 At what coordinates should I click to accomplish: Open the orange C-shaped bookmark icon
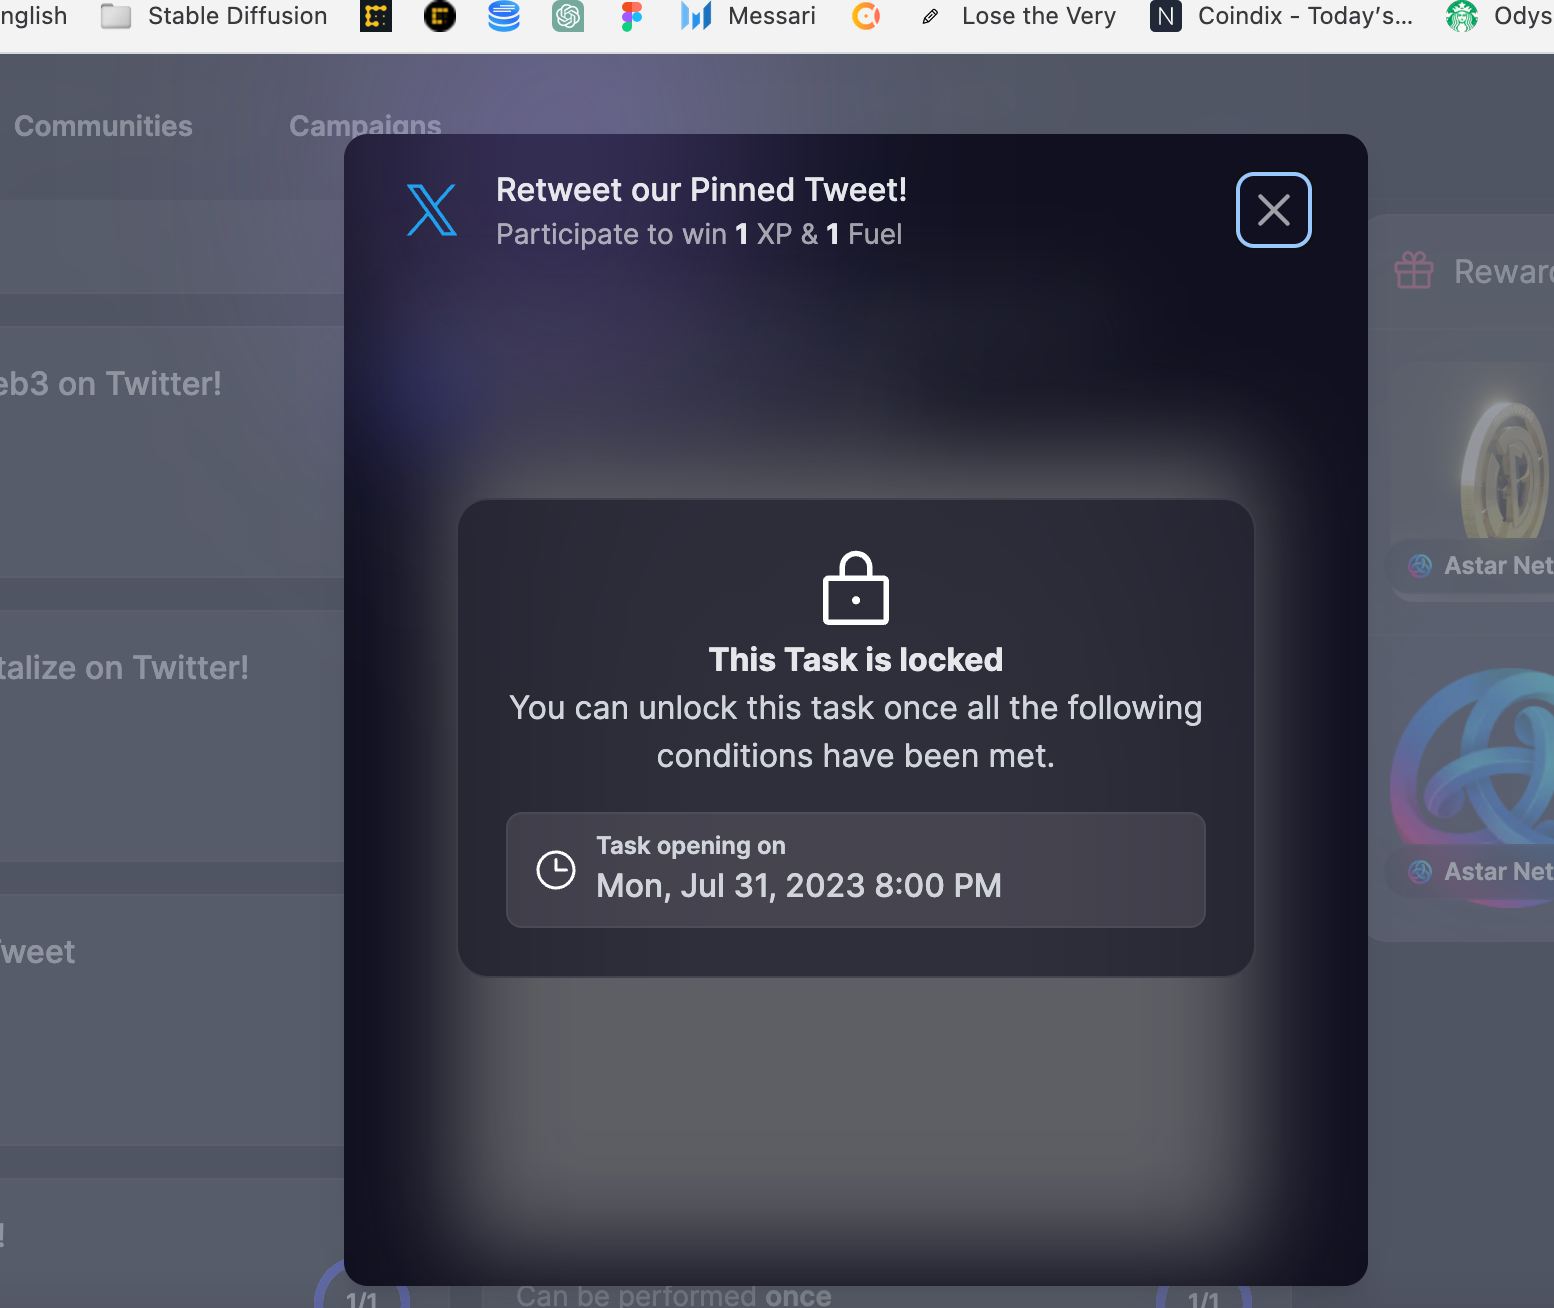[866, 16]
